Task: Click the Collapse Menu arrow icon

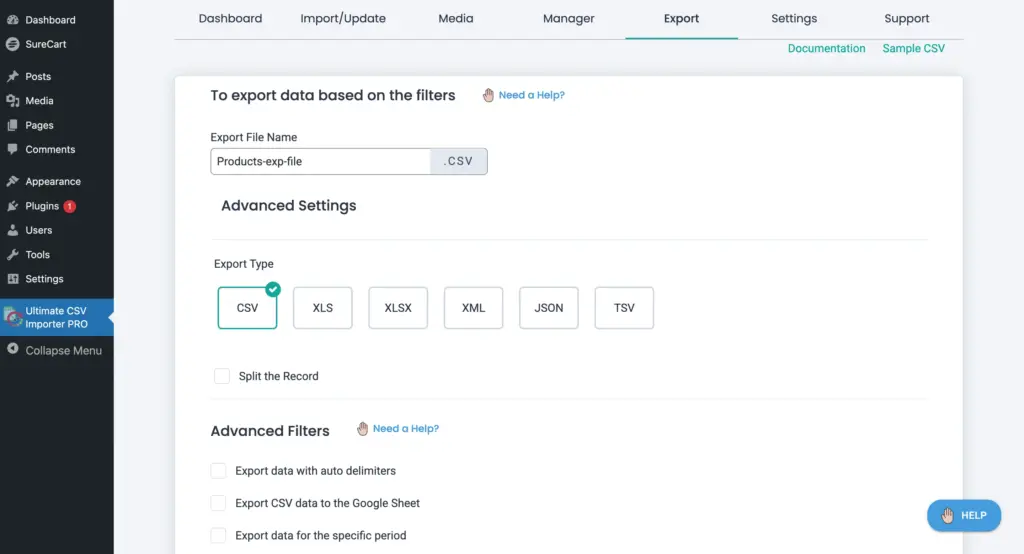Action: click(x=12, y=349)
